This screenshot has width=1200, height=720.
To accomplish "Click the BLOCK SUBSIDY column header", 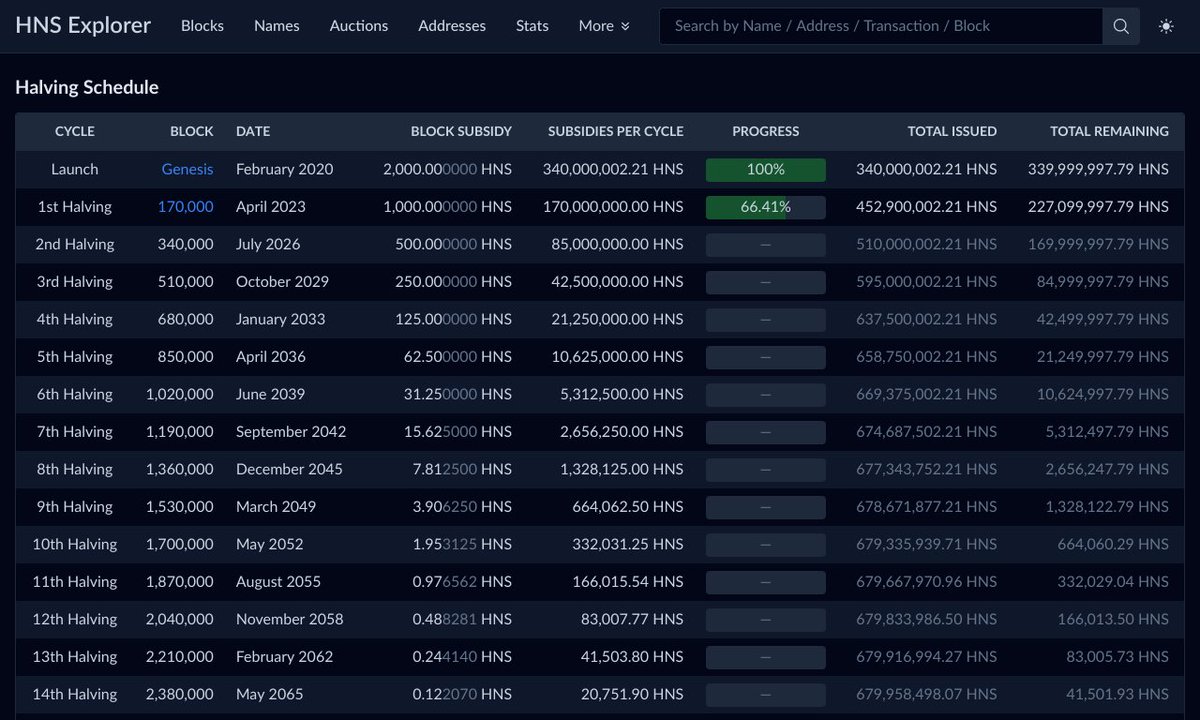I will 461,131.
